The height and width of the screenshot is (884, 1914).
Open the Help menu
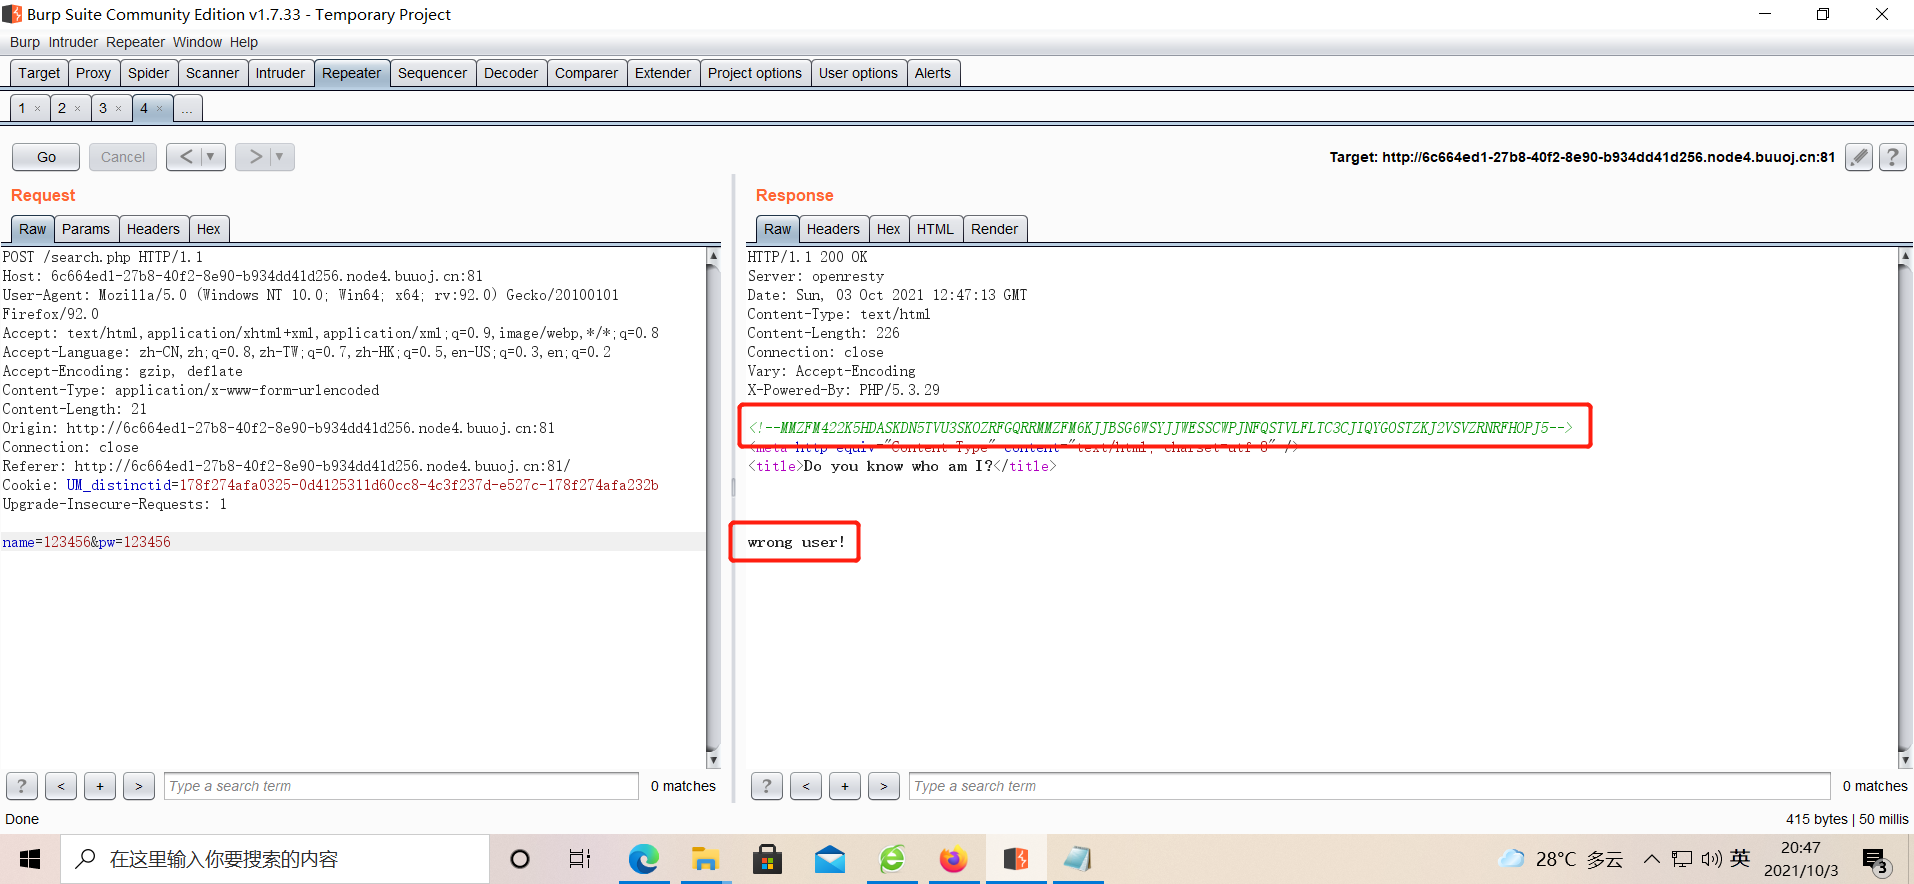pyautogui.click(x=244, y=42)
